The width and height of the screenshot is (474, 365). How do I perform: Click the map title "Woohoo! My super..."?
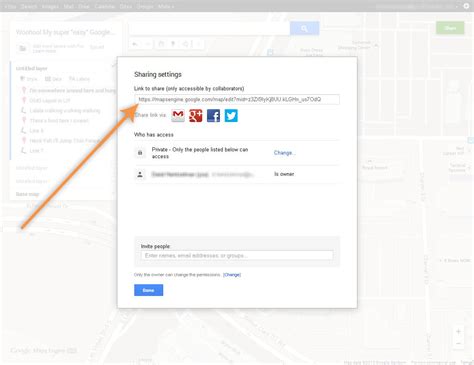tap(65, 32)
